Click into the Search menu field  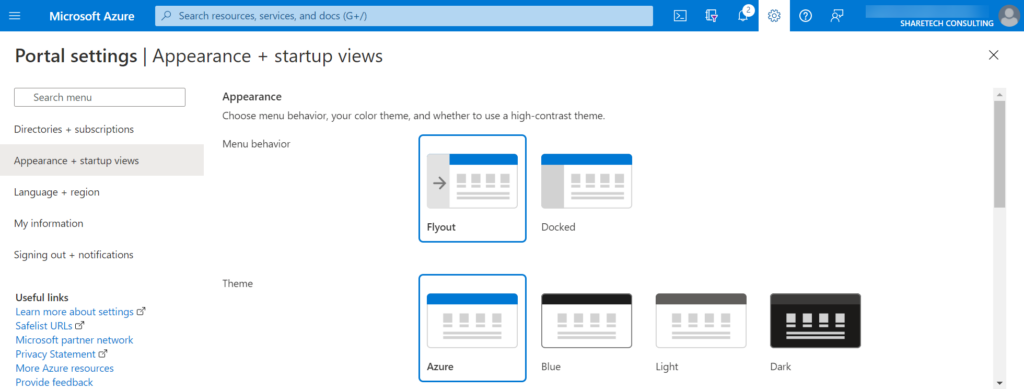pyautogui.click(x=100, y=97)
